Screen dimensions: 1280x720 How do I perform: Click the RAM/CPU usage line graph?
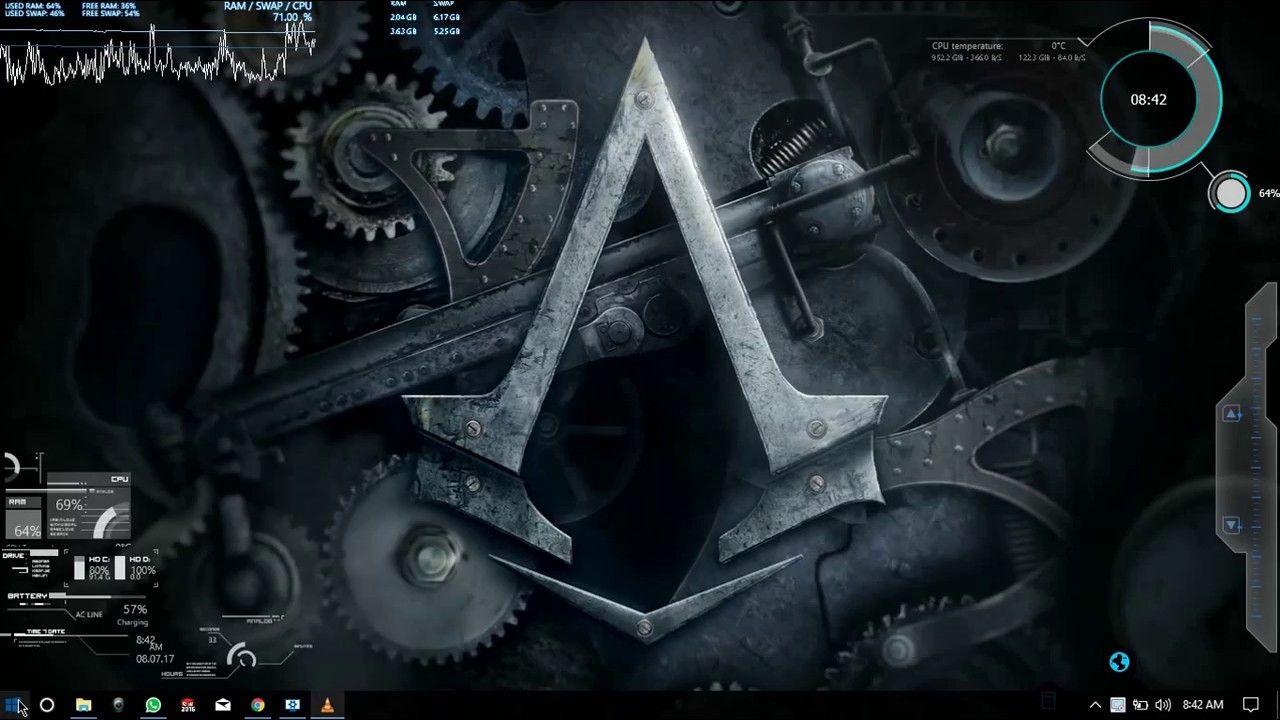158,55
